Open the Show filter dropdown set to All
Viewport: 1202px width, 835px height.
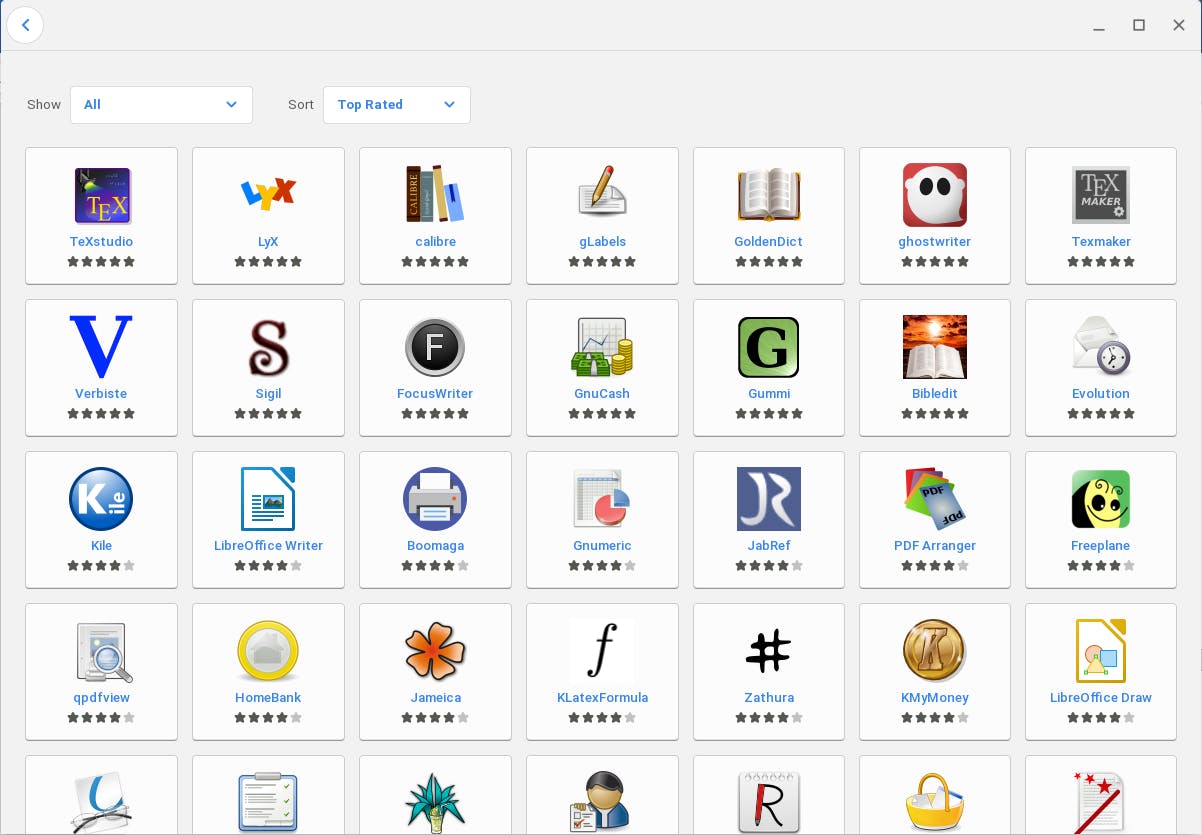click(x=161, y=105)
